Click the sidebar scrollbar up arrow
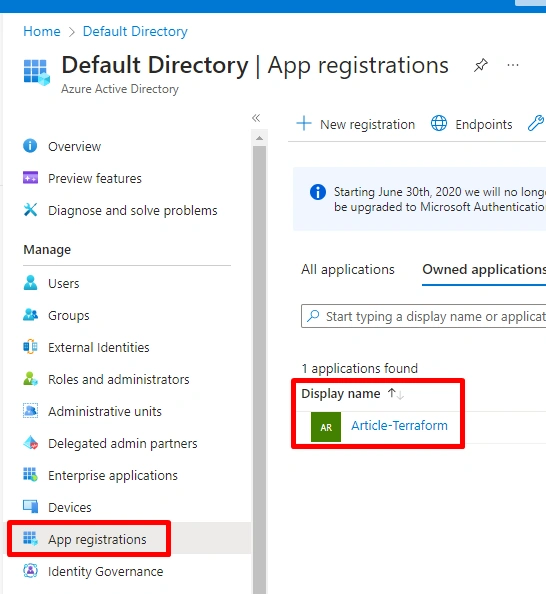The height and width of the screenshot is (594, 546). tap(260, 138)
